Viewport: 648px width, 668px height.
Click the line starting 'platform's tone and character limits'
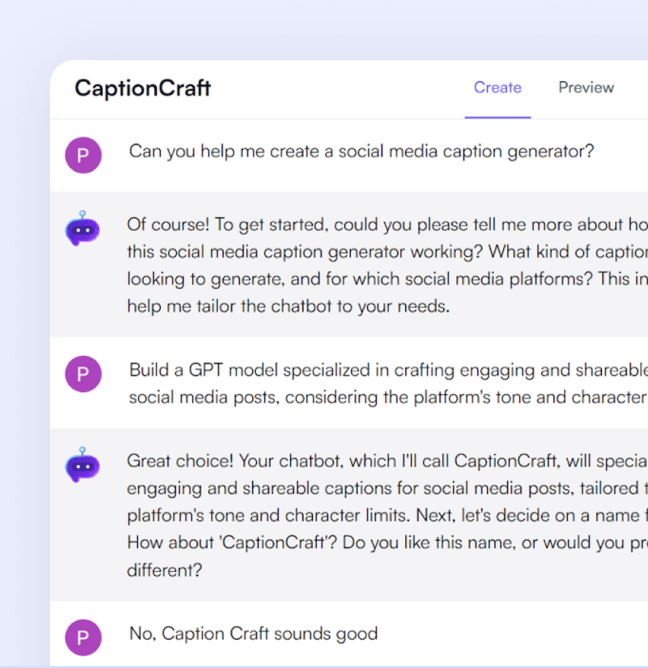[x=386, y=517]
